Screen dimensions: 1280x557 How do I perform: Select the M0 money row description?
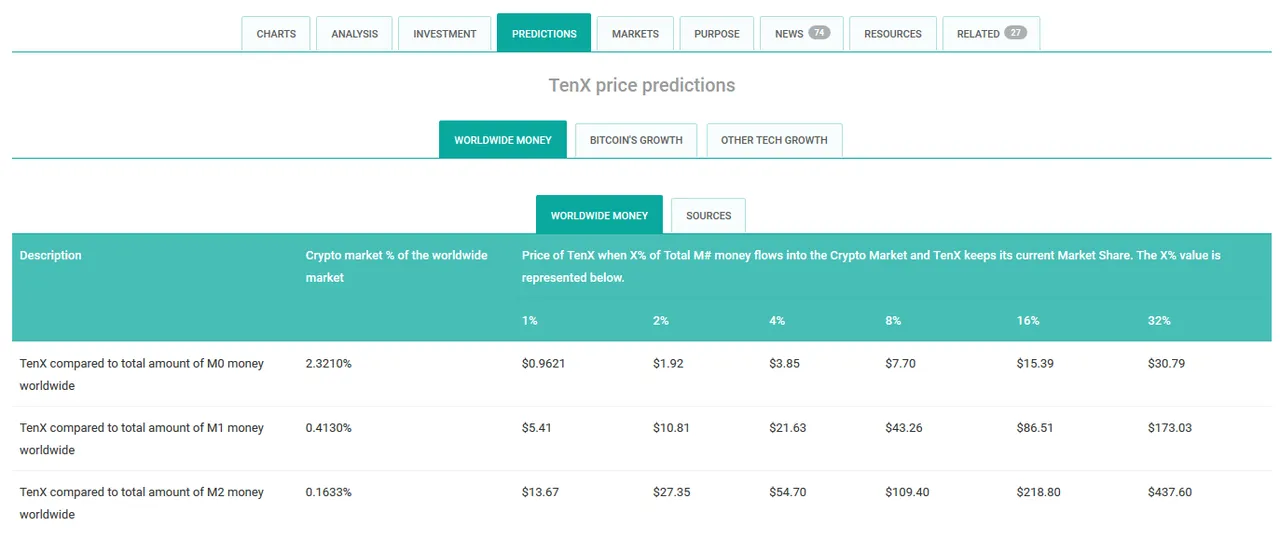click(142, 374)
